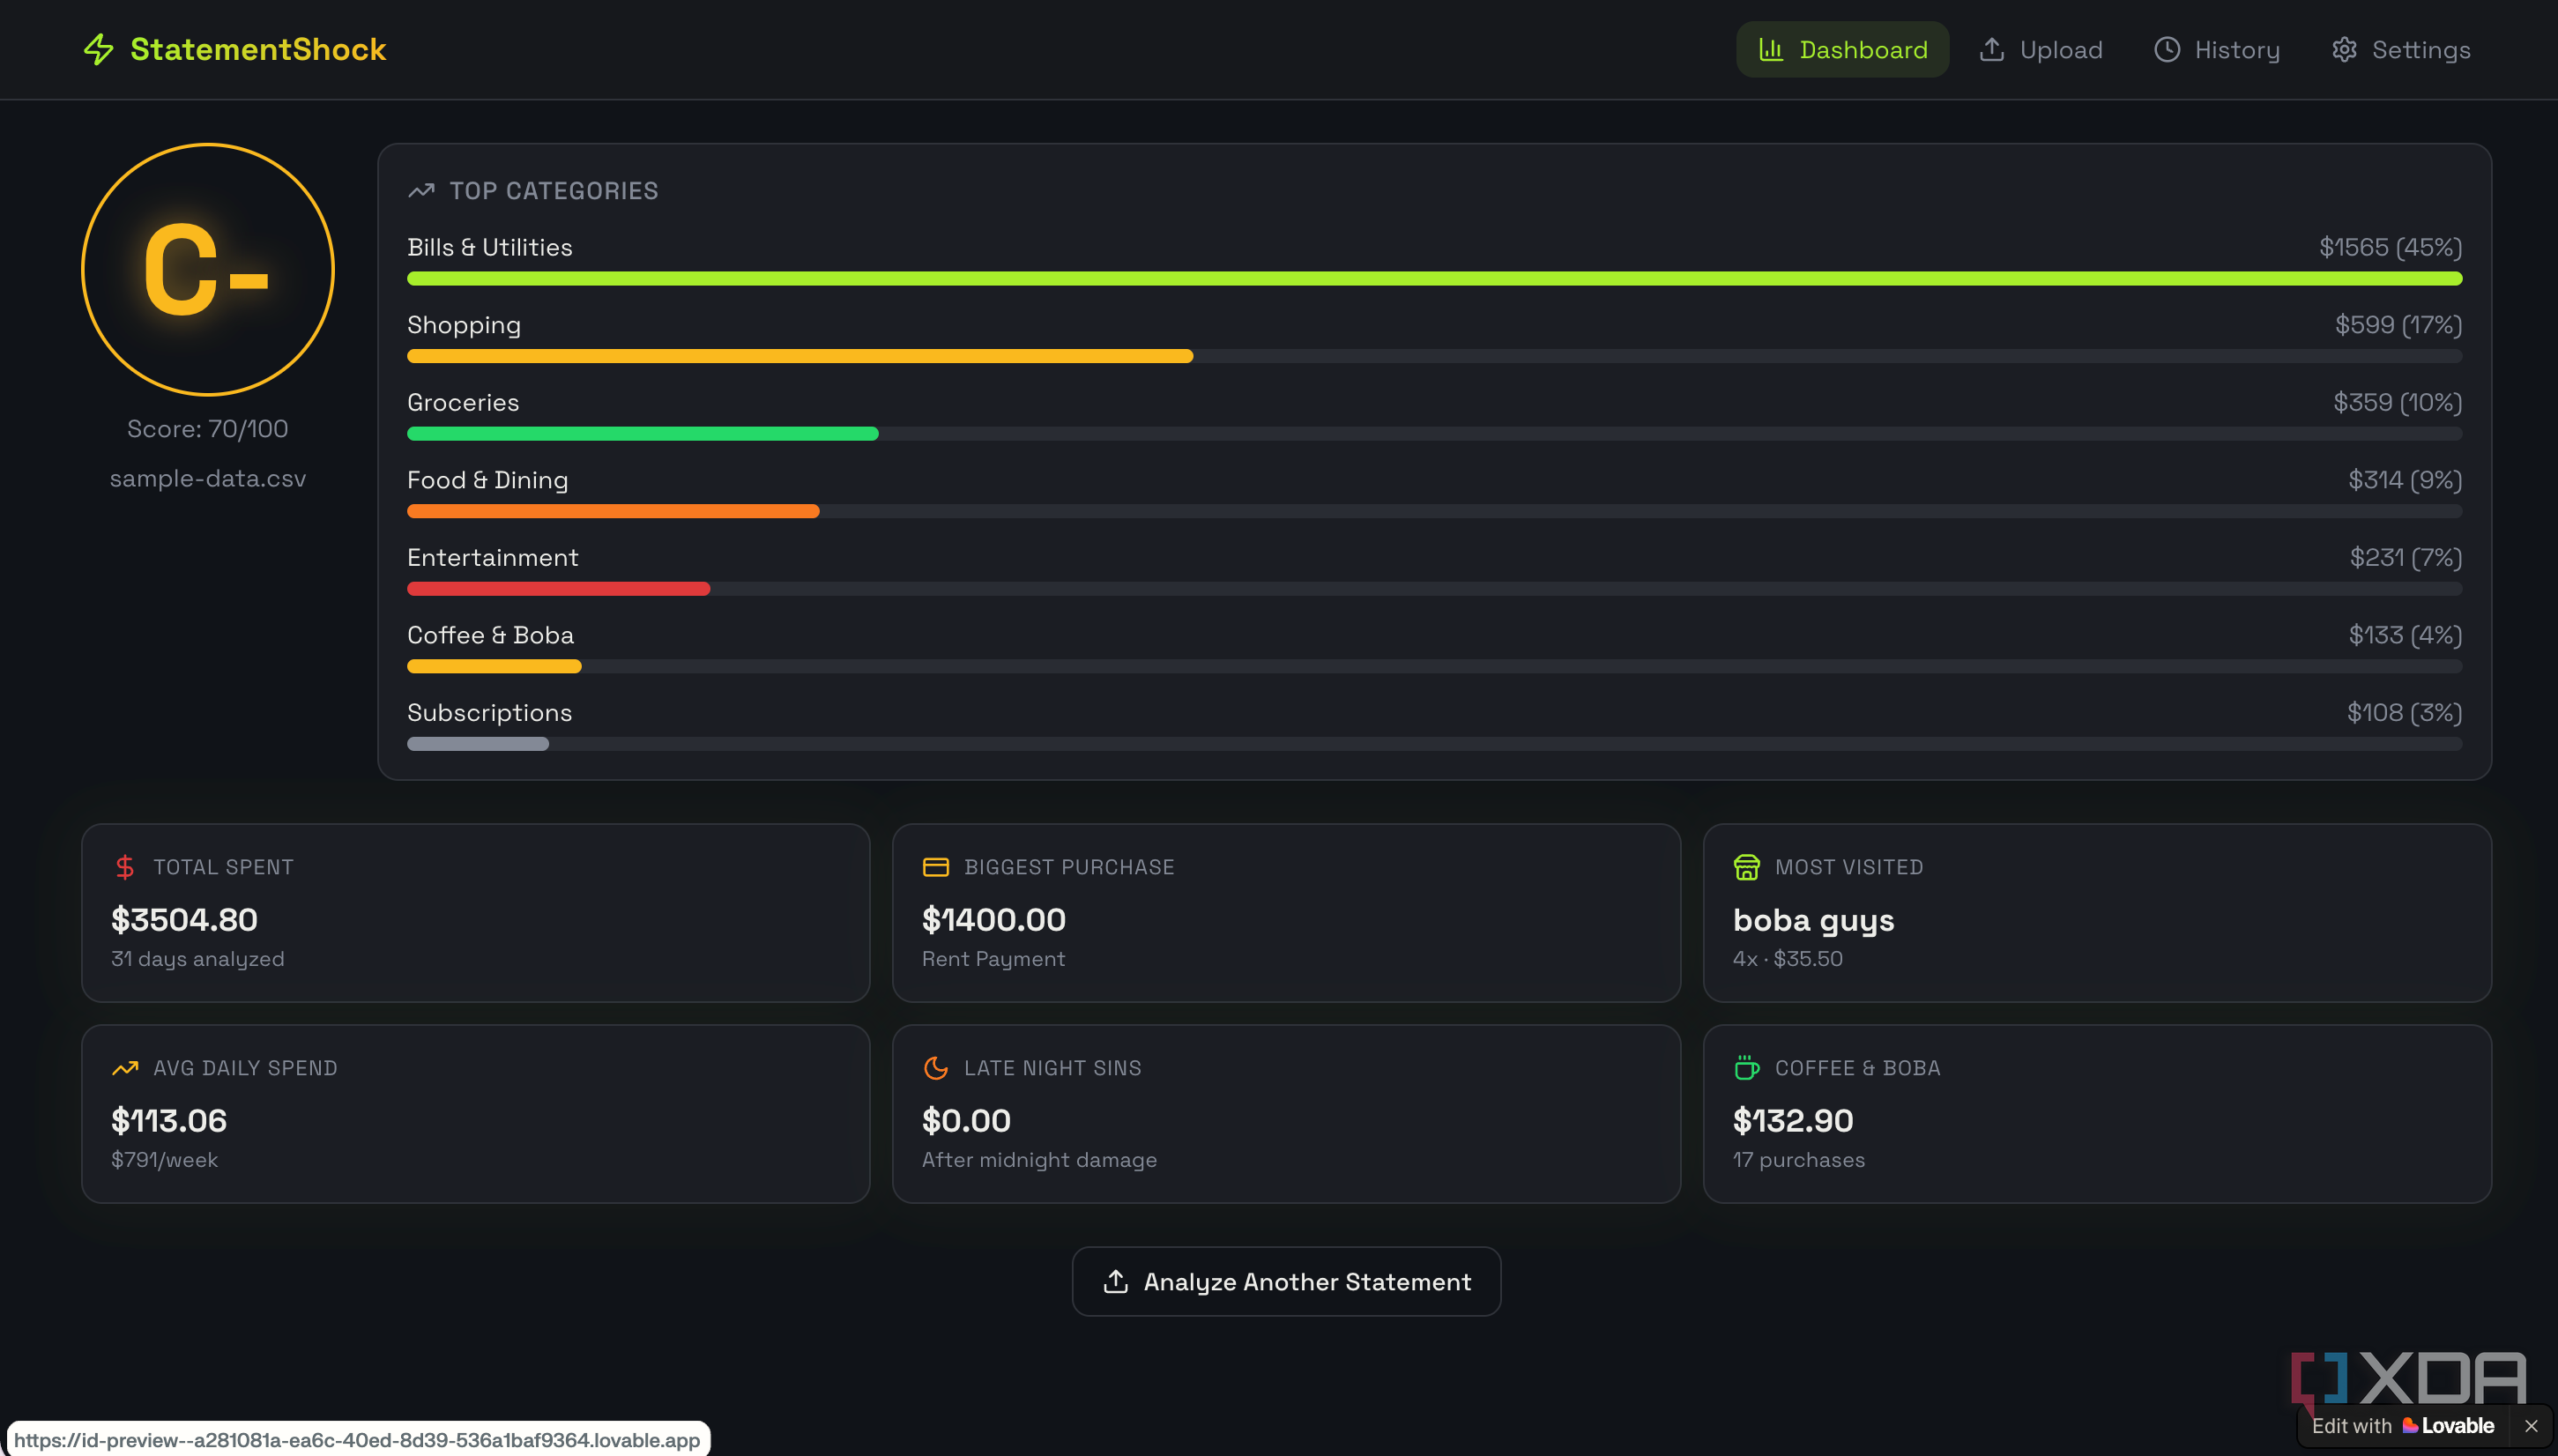Click the credit card icon on Biggest Purchase
Screen dimensions: 2558x1456
pos(935,867)
